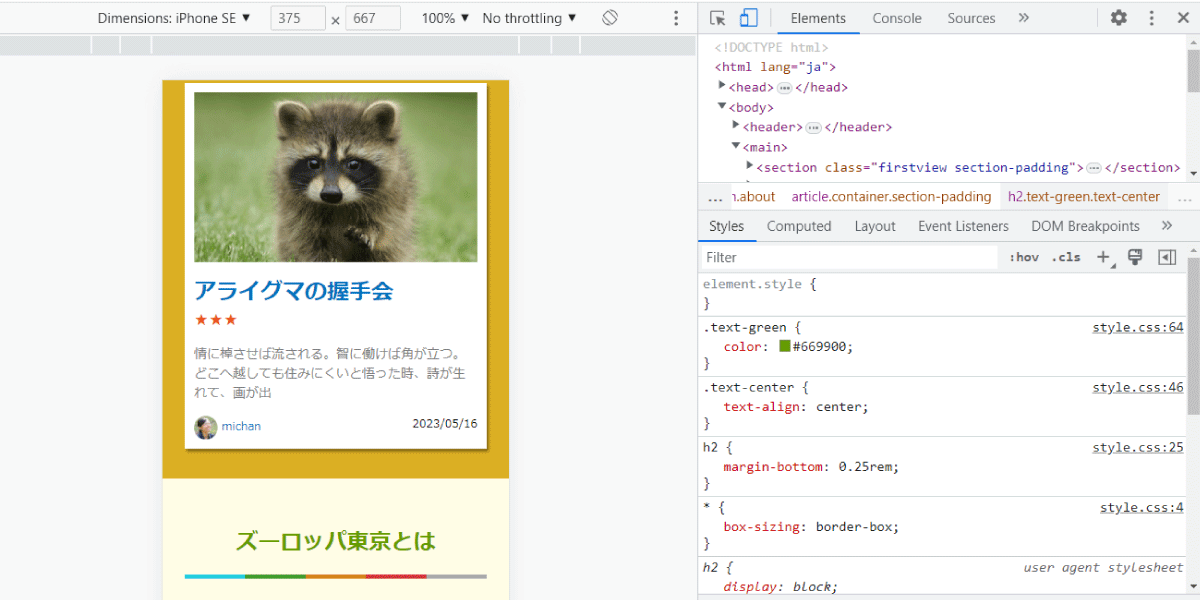Open device toolbar more options menu
The image size is (1200, 600).
[676, 18]
